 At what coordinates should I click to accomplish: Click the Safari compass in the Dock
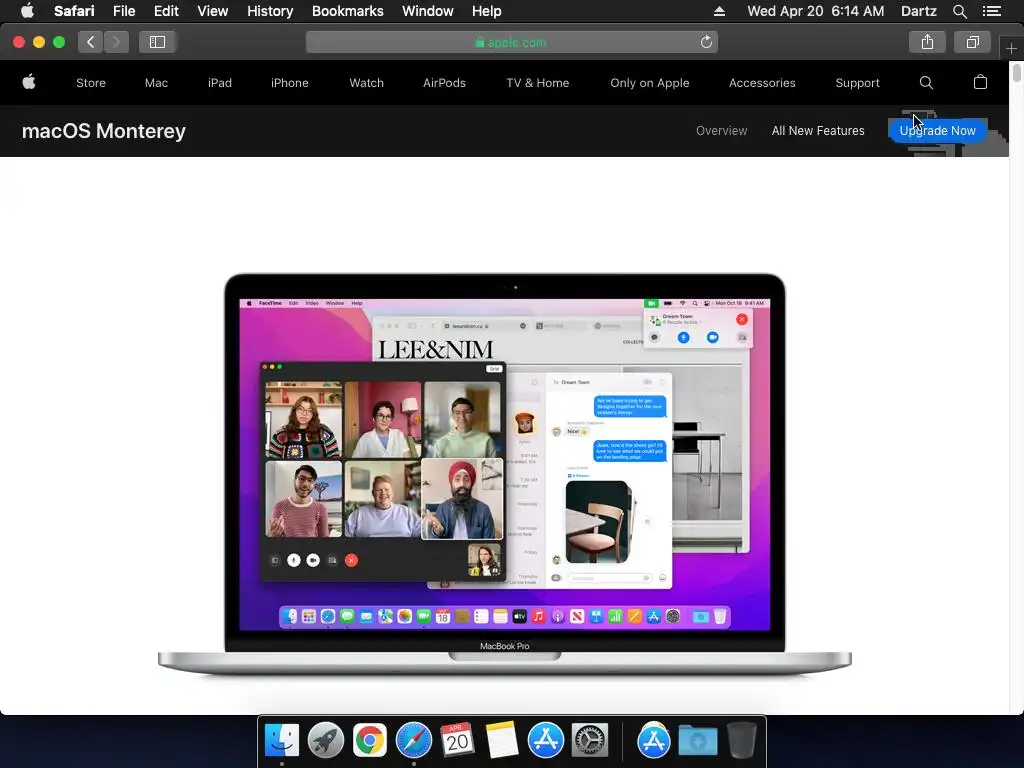pos(413,741)
